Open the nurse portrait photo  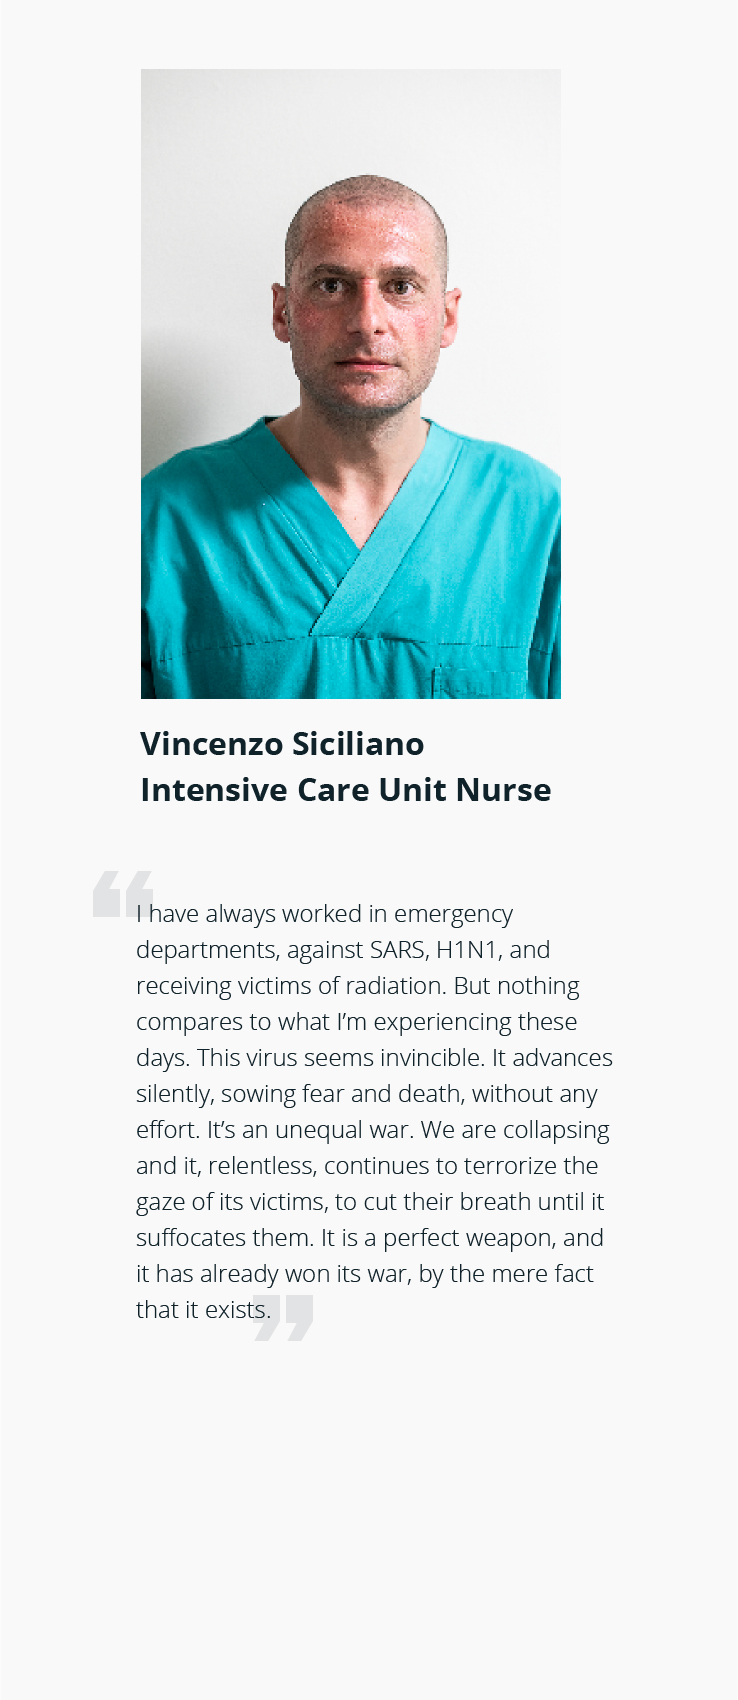pyautogui.click(x=351, y=384)
